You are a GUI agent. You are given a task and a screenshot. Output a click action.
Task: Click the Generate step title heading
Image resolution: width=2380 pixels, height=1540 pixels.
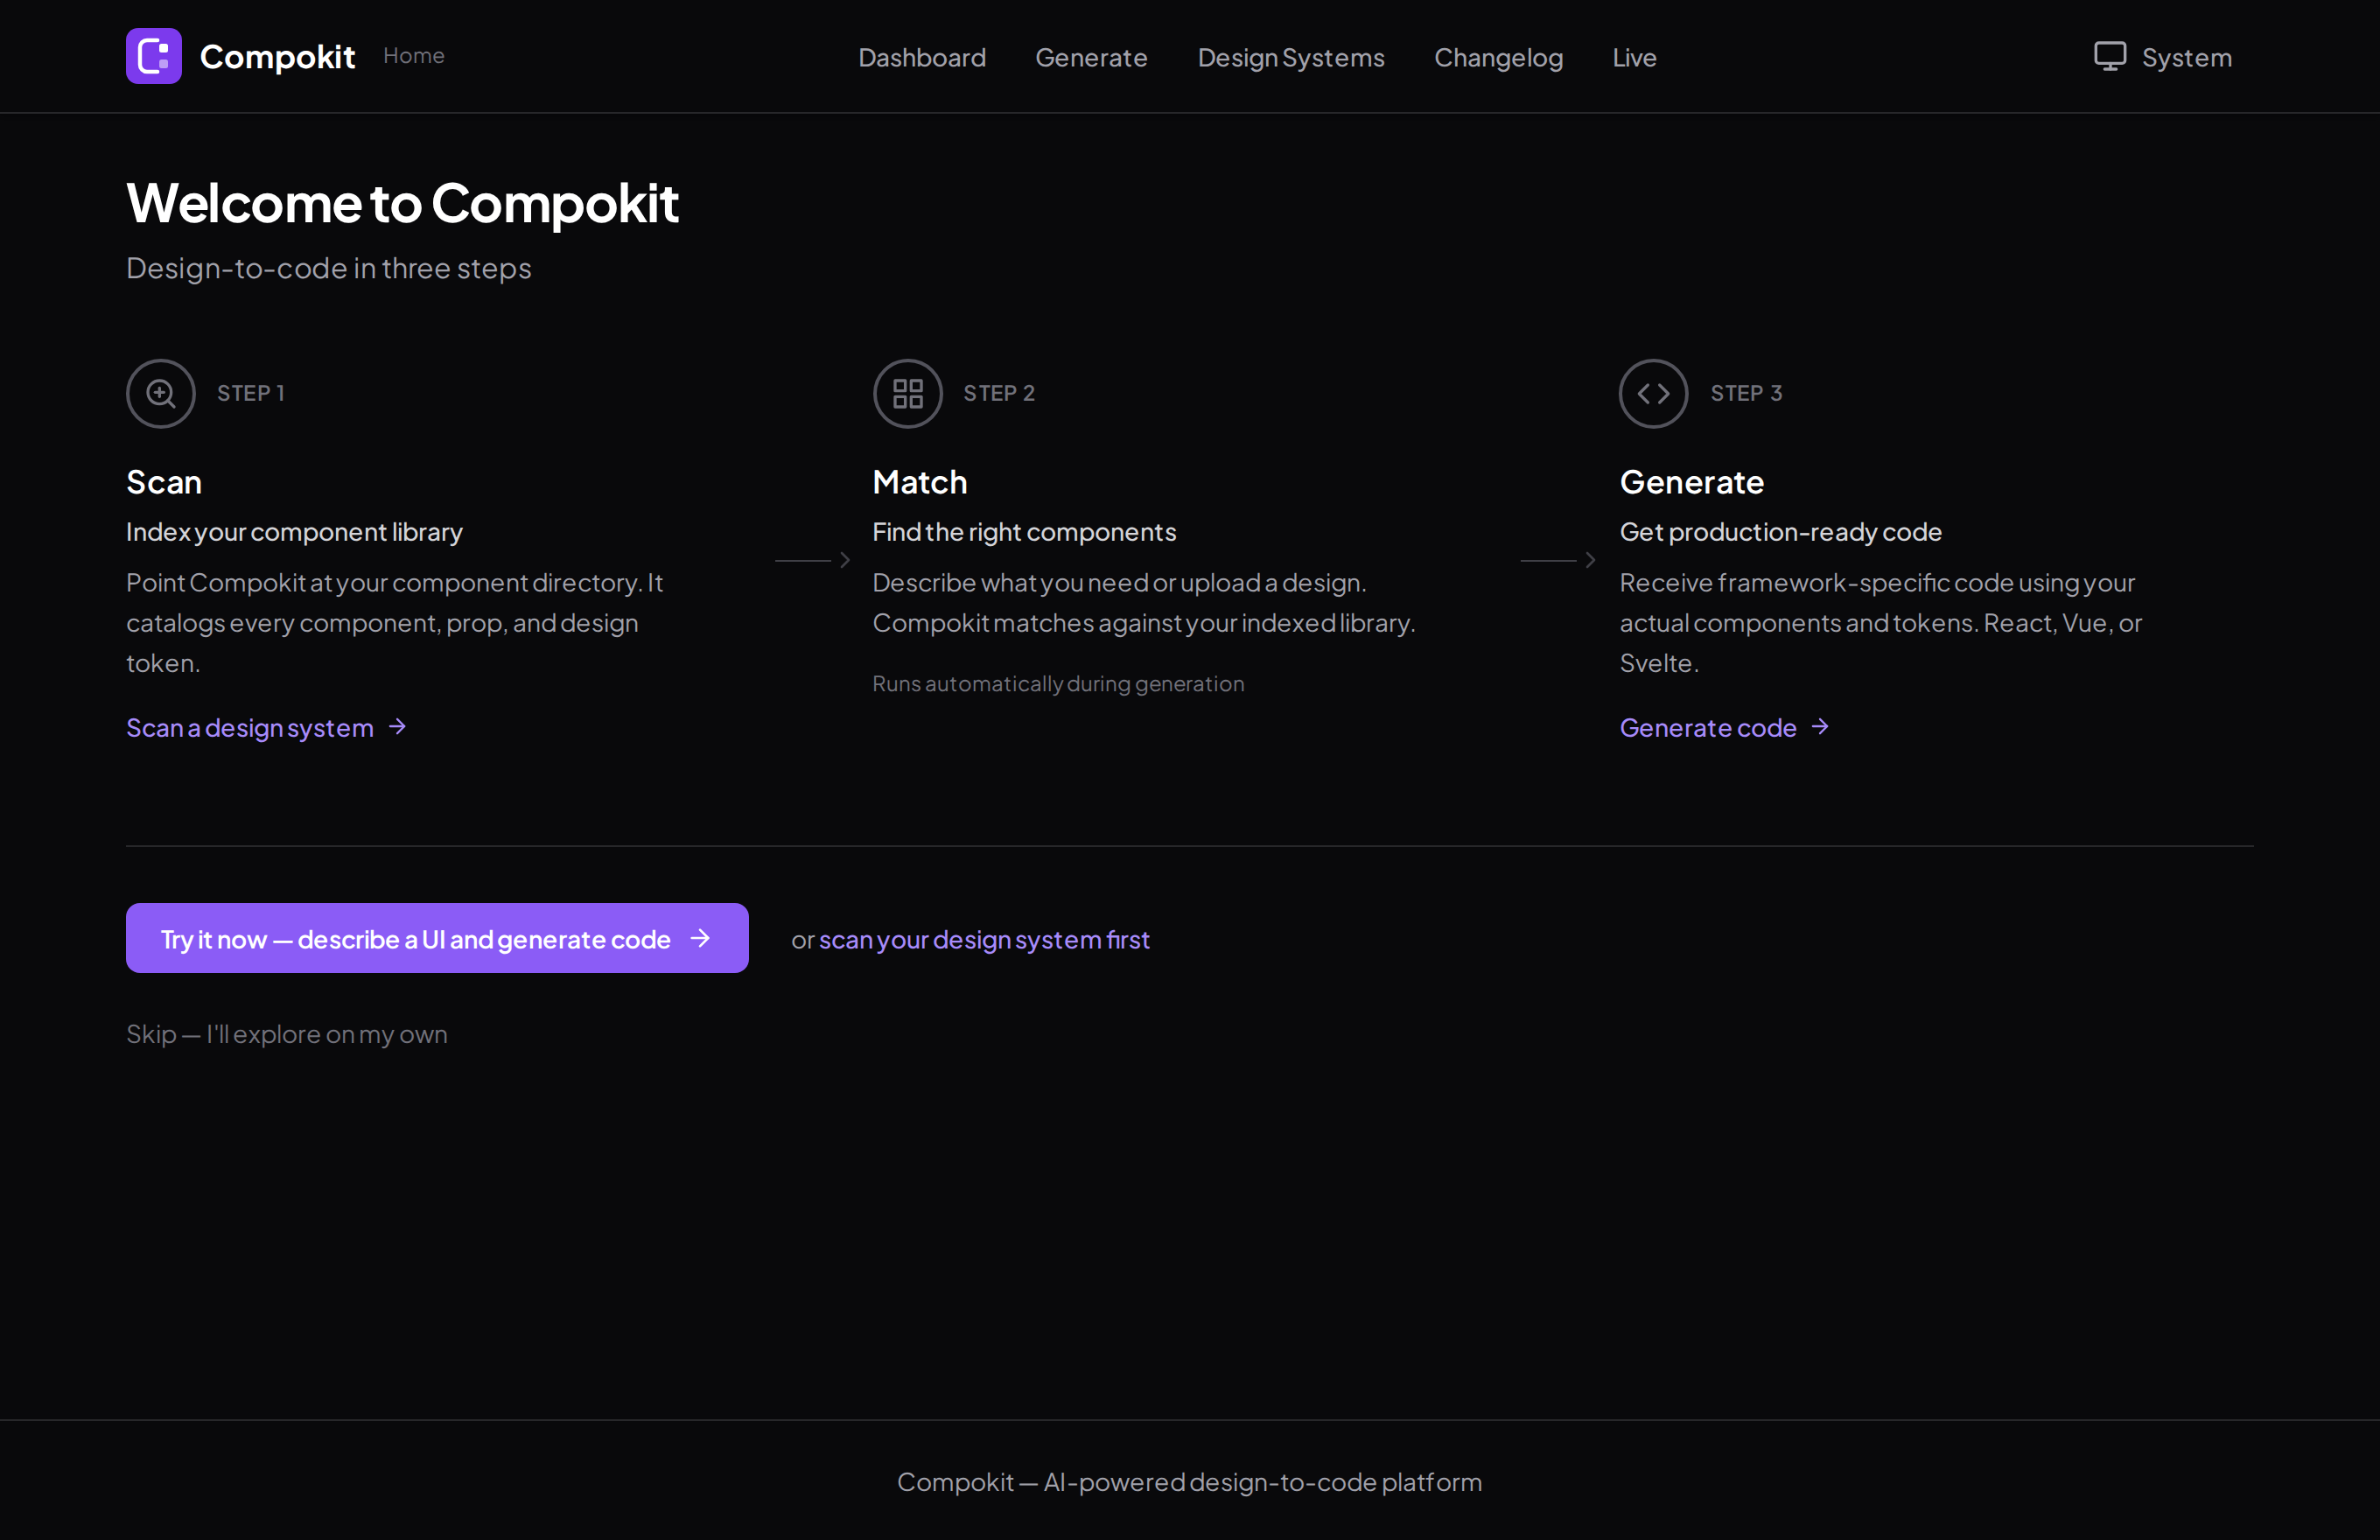click(x=1691, y=482)
